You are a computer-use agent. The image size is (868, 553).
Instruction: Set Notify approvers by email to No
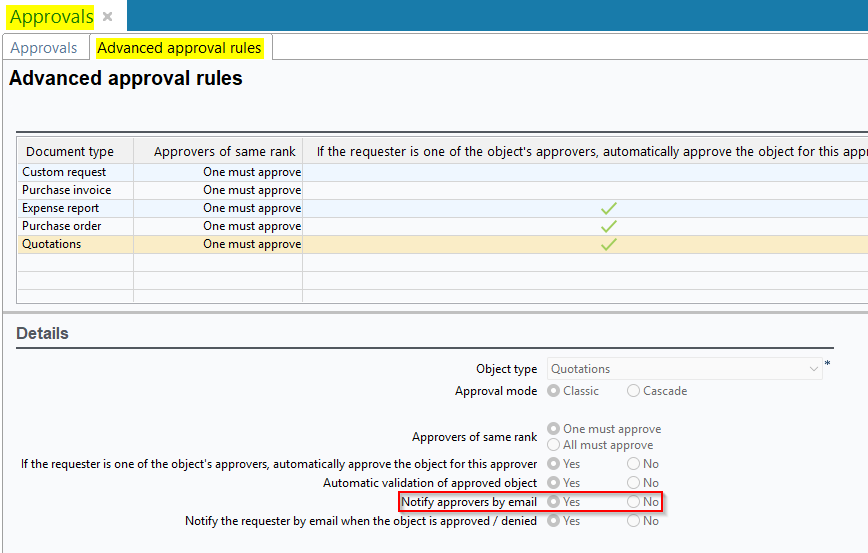tap(634, 502)
